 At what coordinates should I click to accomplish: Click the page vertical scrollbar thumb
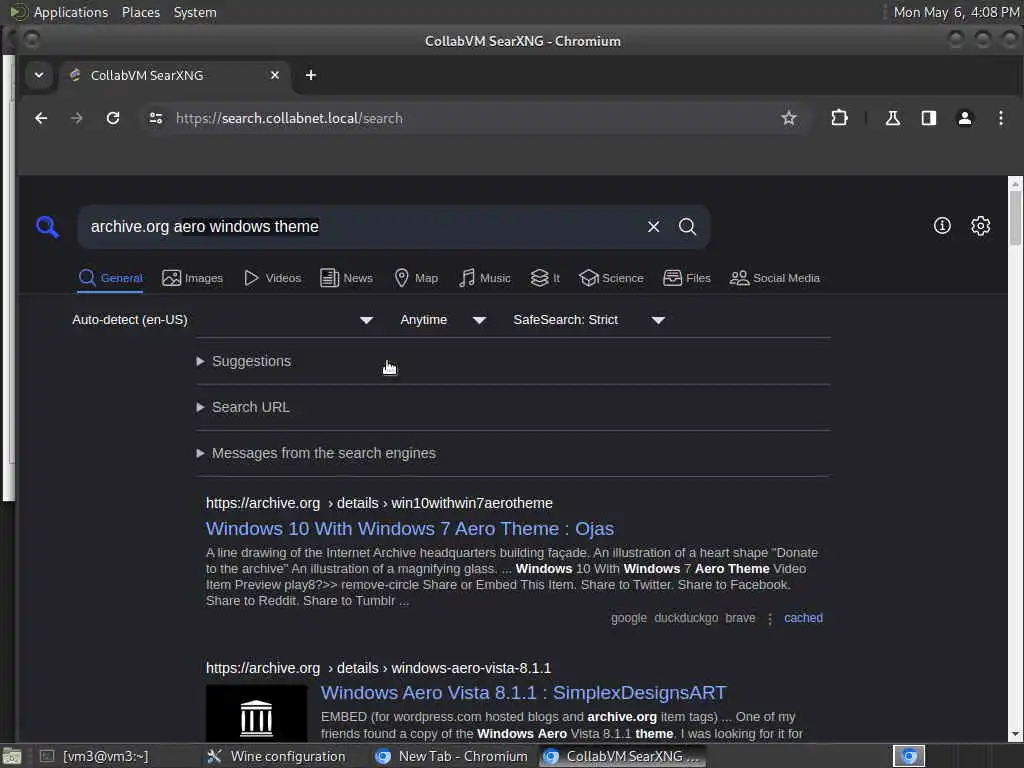point(1015,219)
